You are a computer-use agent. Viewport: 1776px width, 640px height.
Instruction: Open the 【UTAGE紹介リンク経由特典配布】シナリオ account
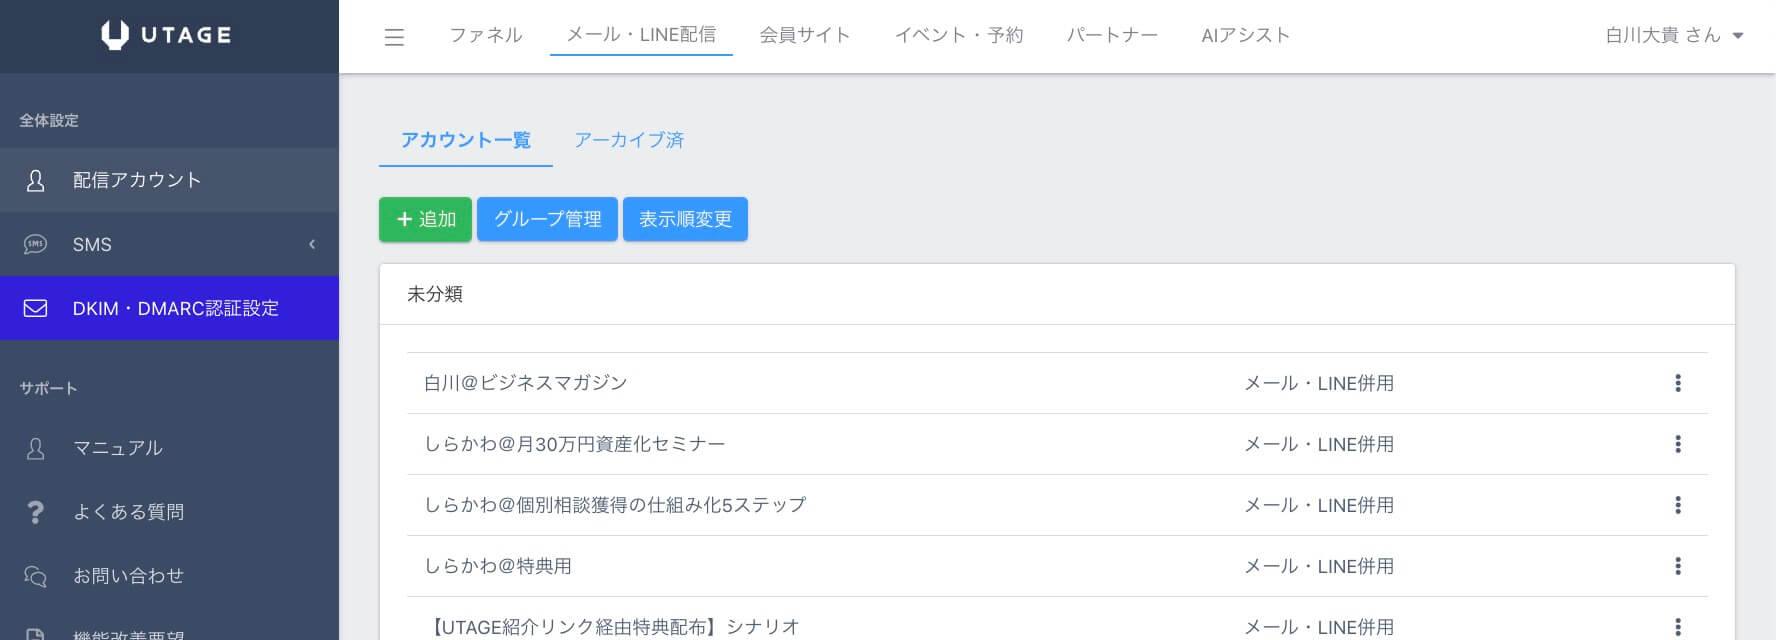pyautogui.click(x=612, y=627)
